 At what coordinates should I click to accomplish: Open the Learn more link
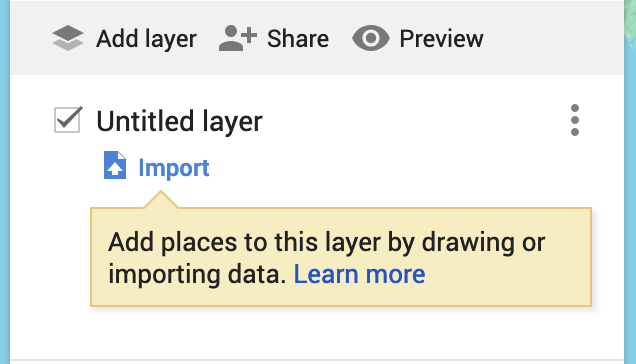(x=359, y=274)
